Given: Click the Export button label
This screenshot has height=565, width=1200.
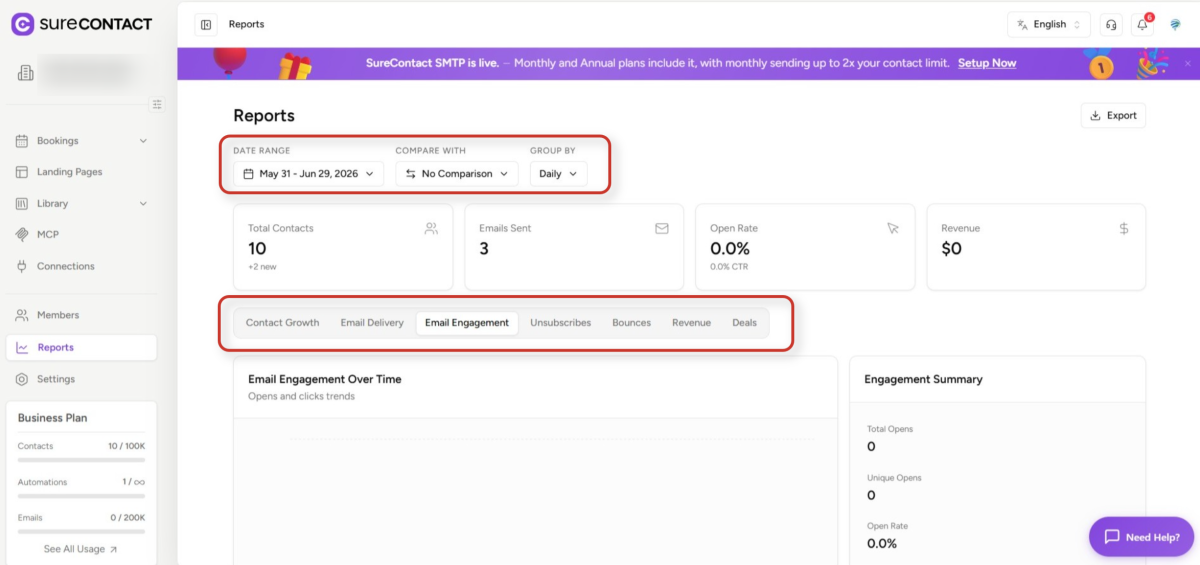Looking at the screenshot, I should pos(1121,115).
